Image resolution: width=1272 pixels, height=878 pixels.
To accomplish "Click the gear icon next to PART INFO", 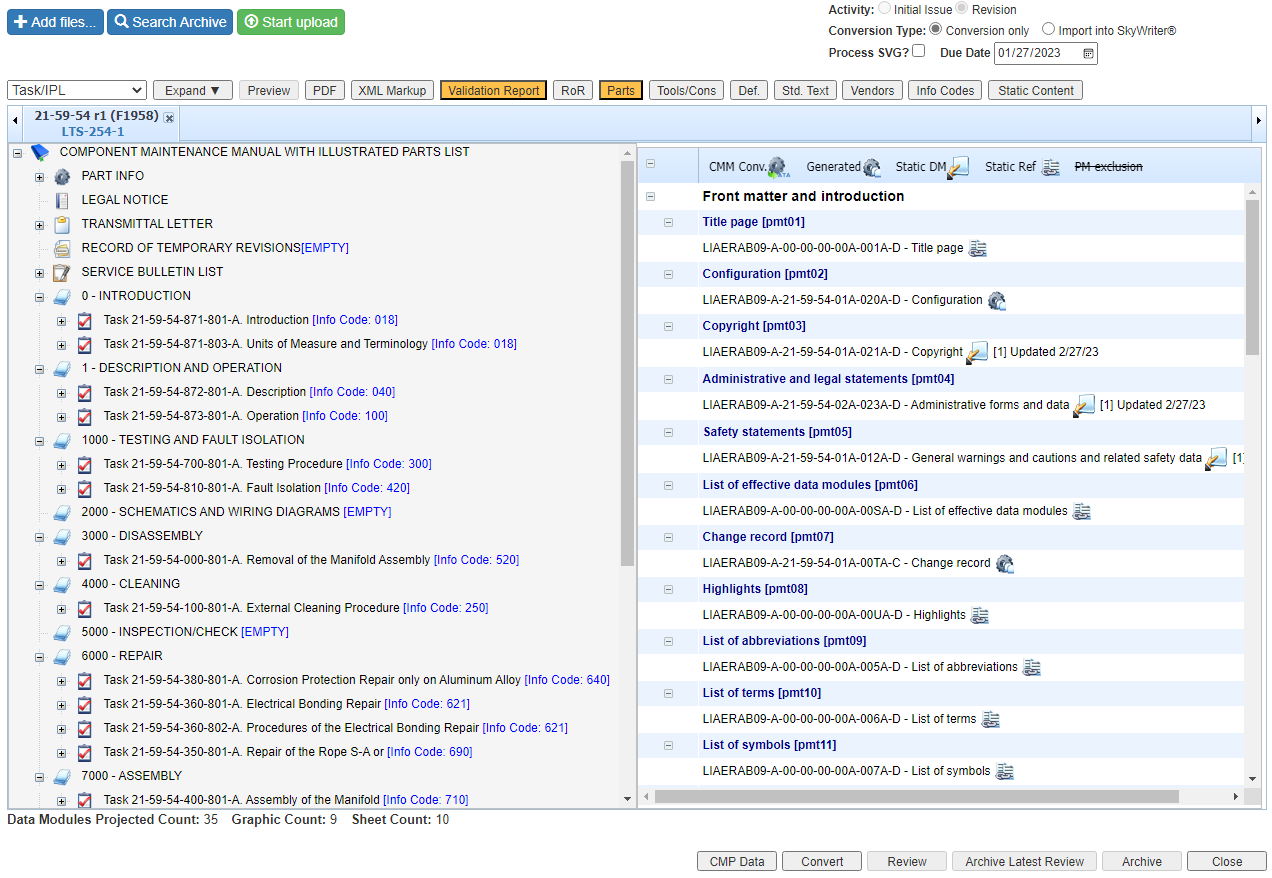I will pos(62,176).
